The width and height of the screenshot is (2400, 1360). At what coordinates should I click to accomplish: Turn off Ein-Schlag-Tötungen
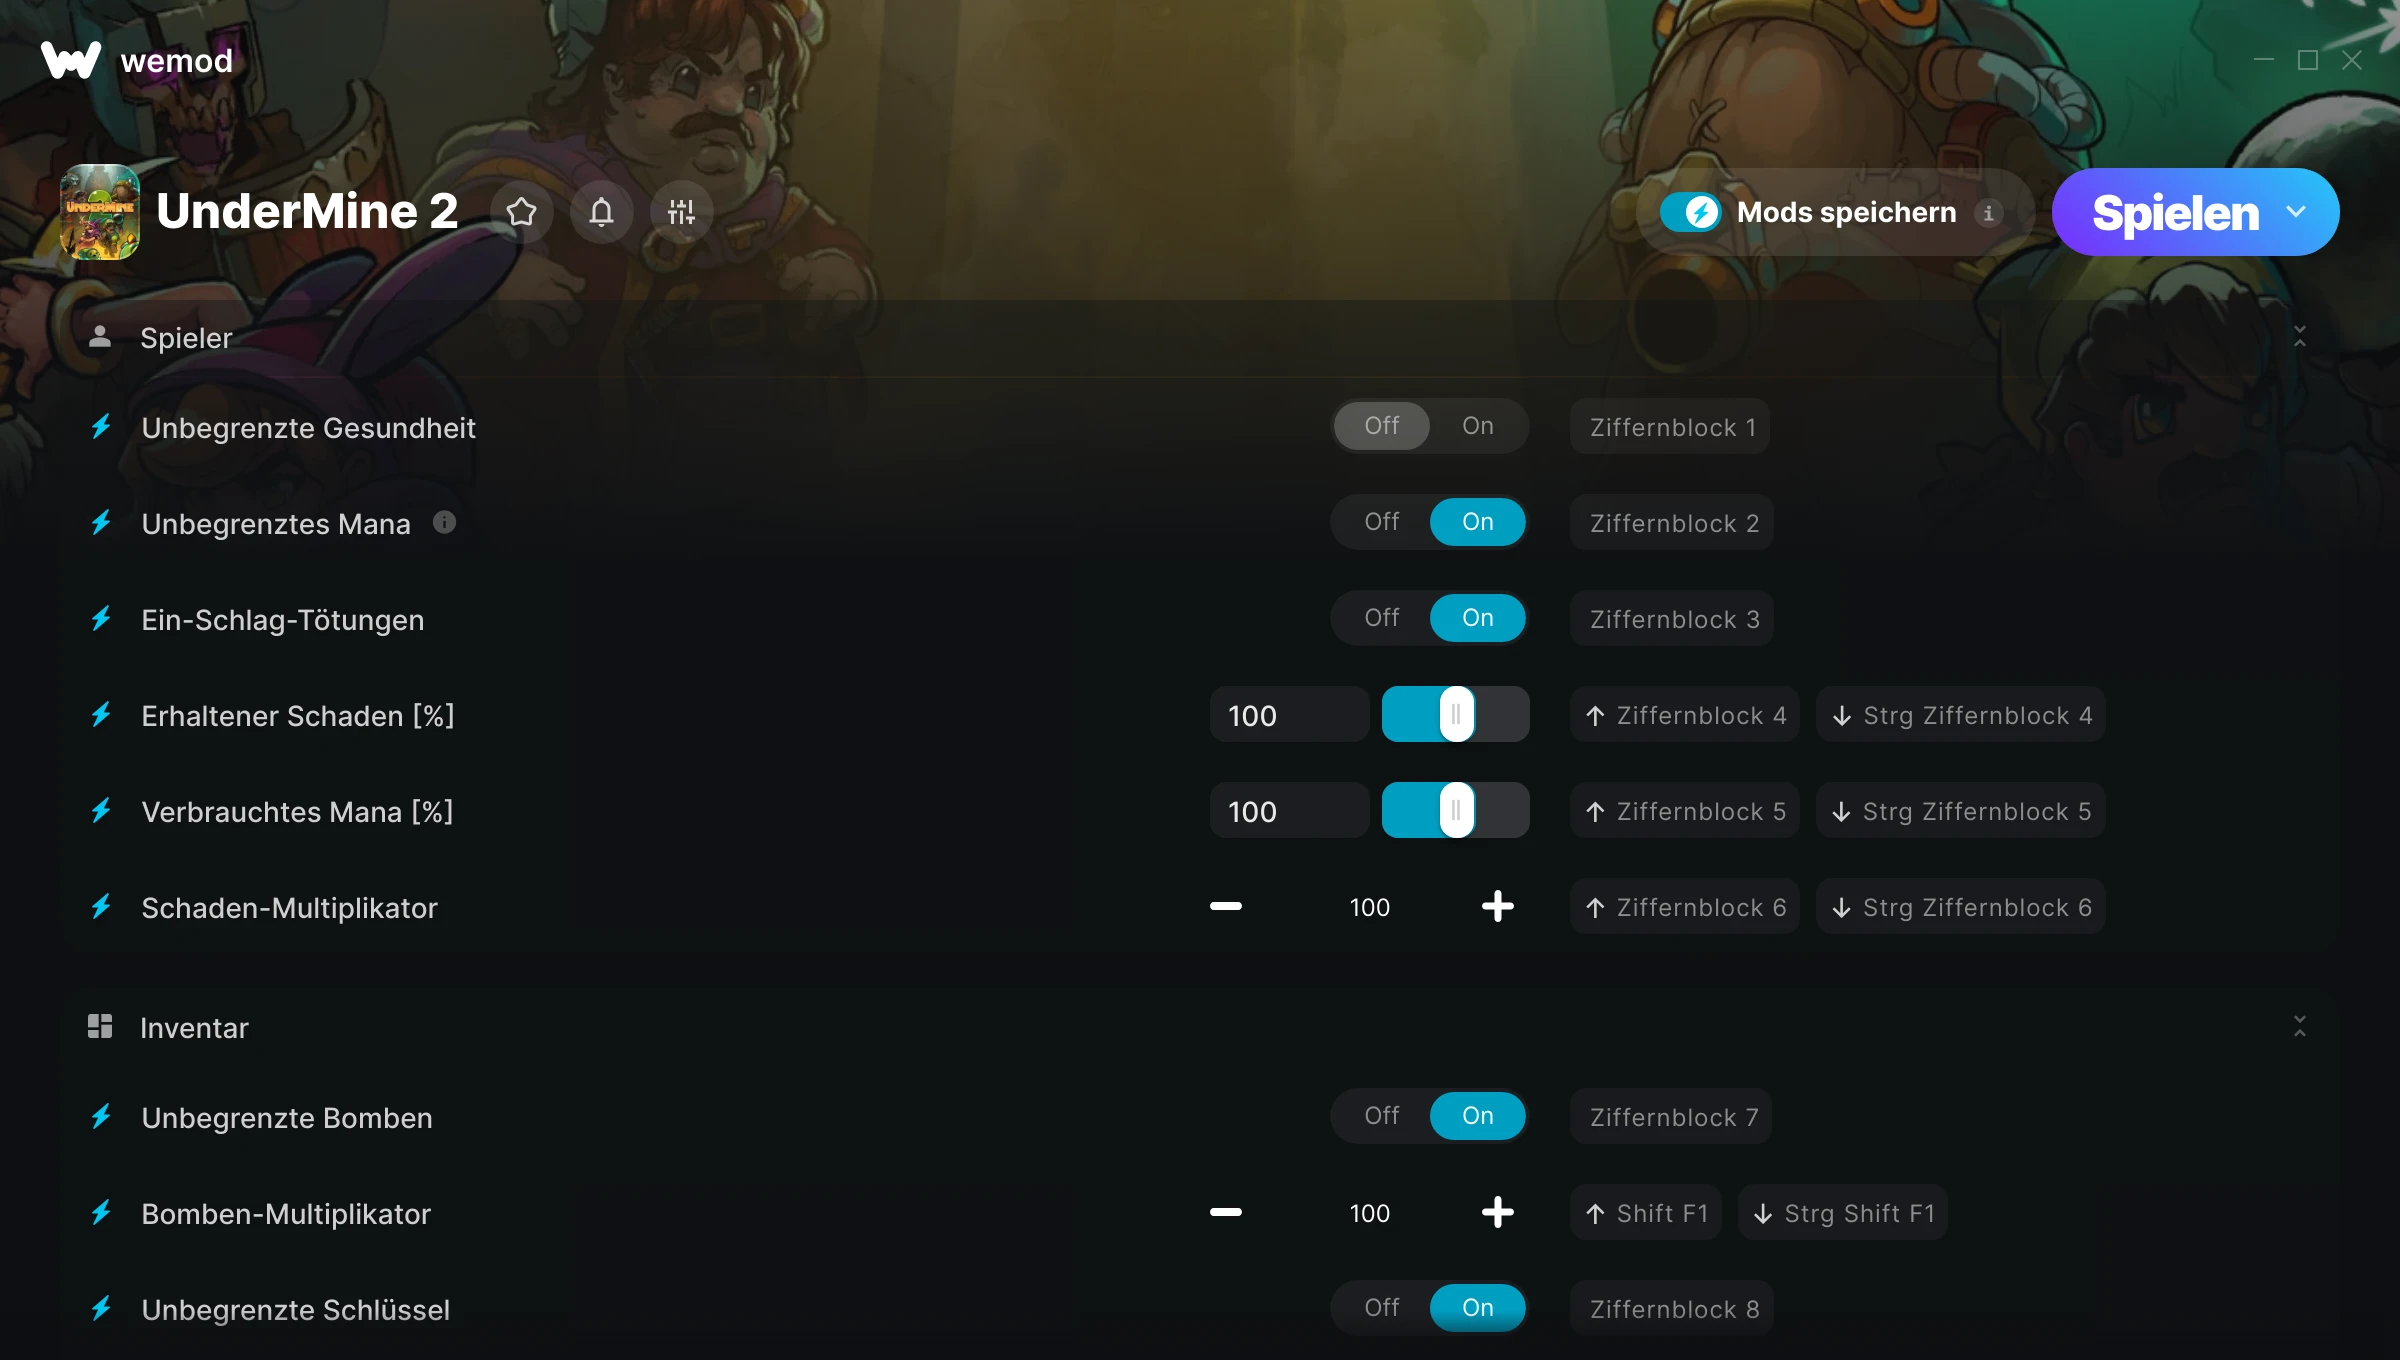1381,618
